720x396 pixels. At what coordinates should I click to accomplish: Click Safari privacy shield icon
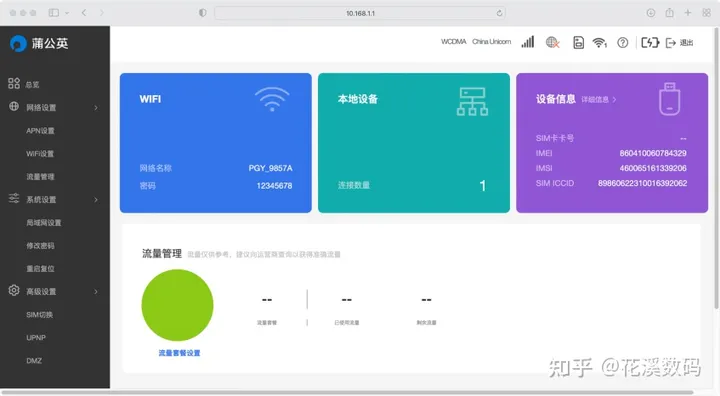[202, 13]
